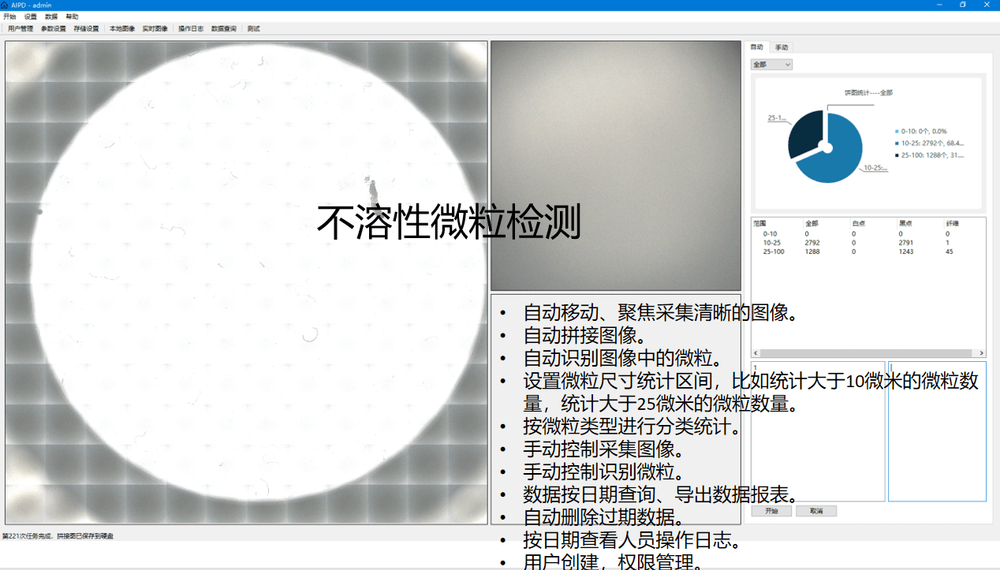The image size is (1000, 570).
Task: Click the 测试 toolbar item
Action: coord(253,29)
